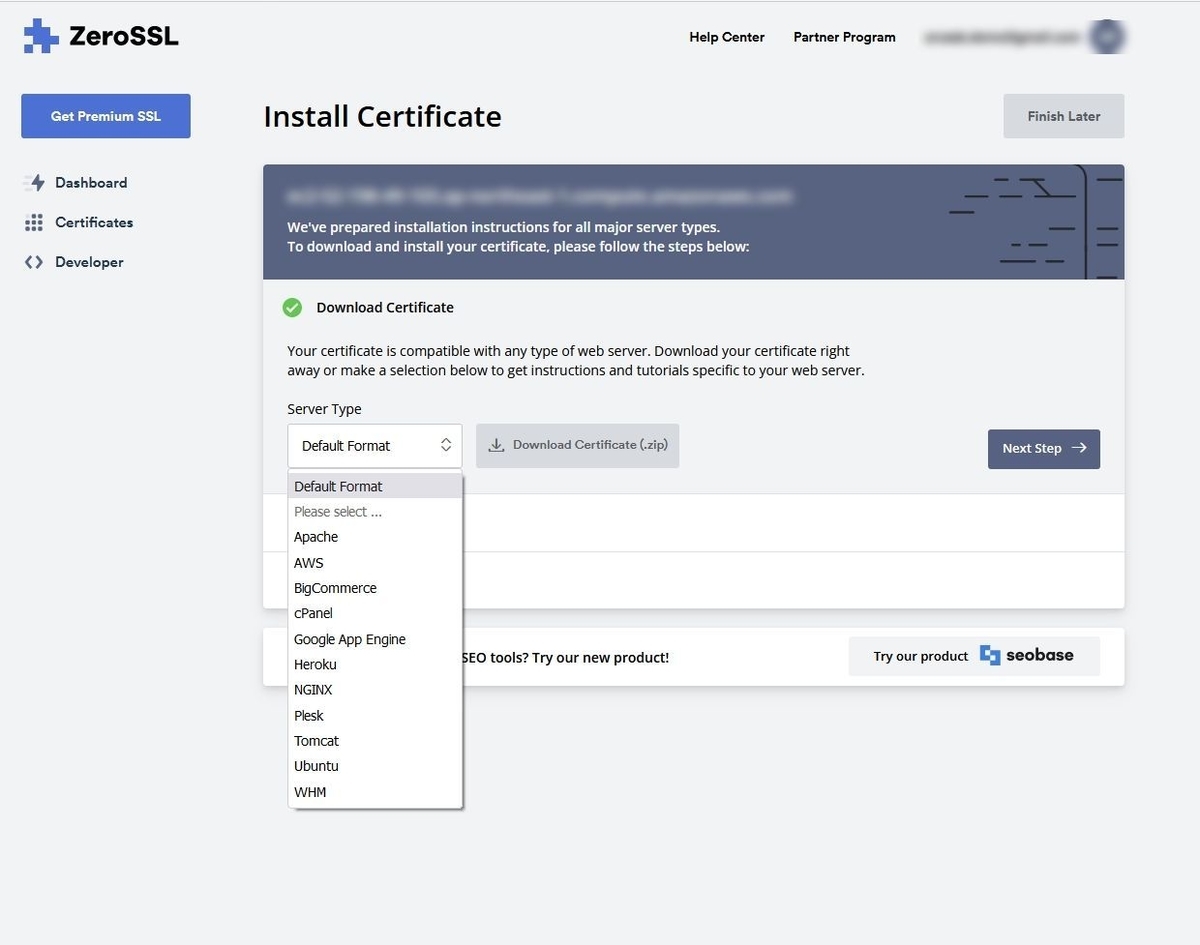Open the Dashboard page

coord(91,183)
